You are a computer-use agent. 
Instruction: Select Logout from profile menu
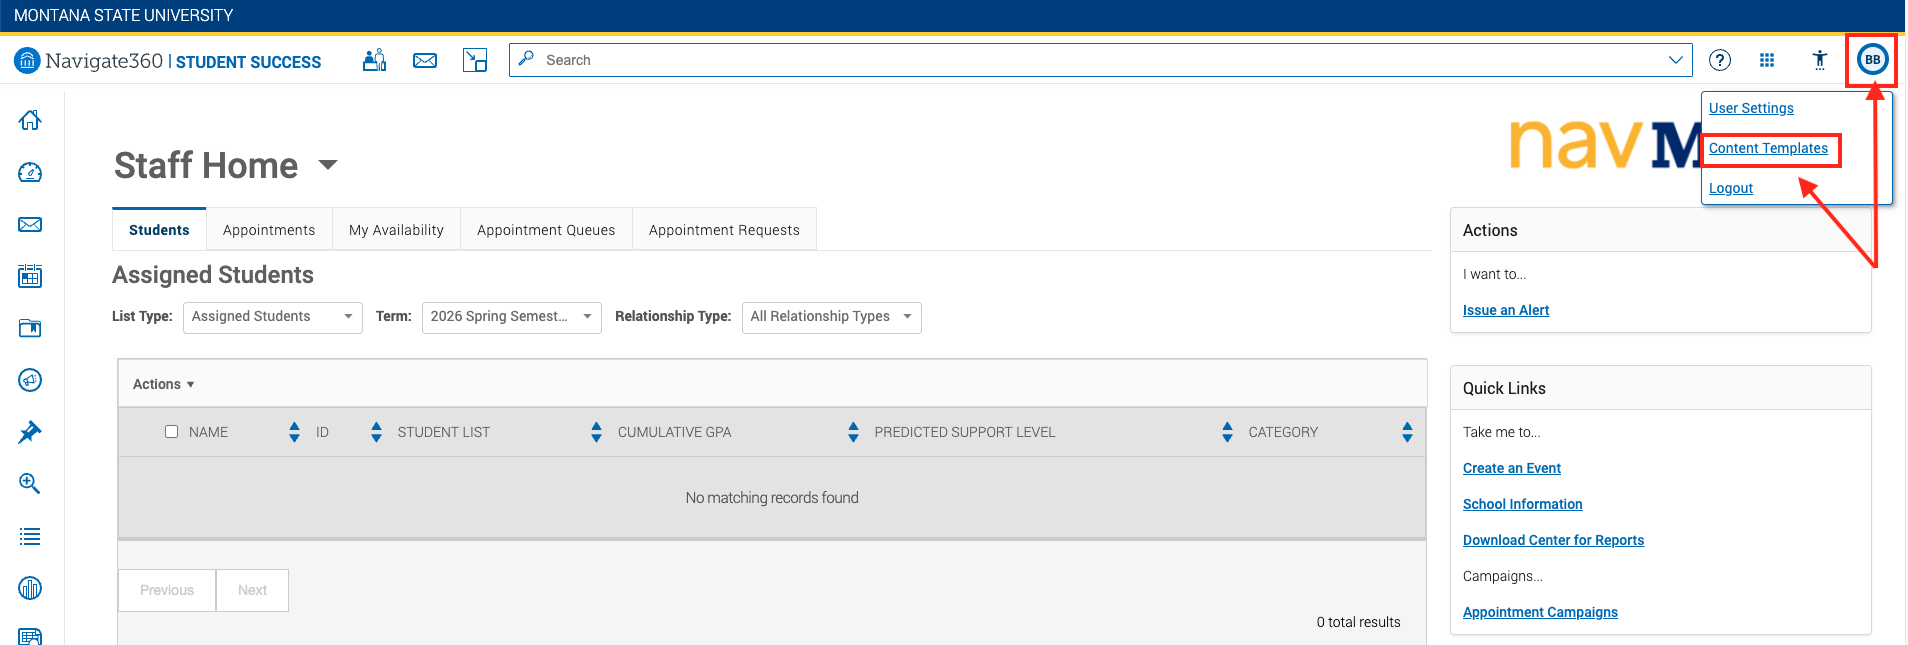tap(1731, 188)
